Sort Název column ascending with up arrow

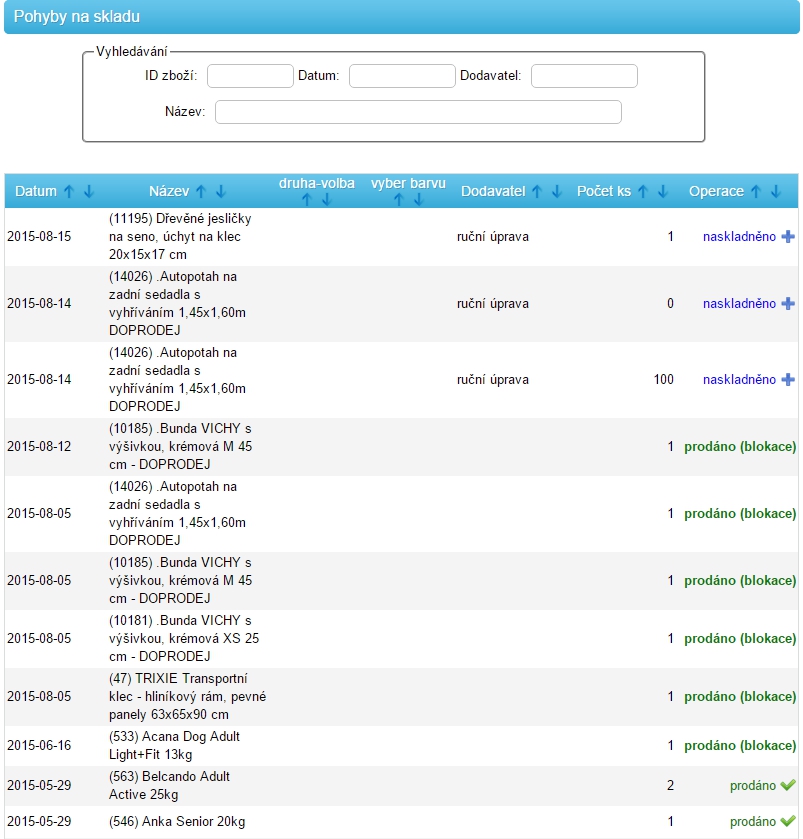[201, 191]
